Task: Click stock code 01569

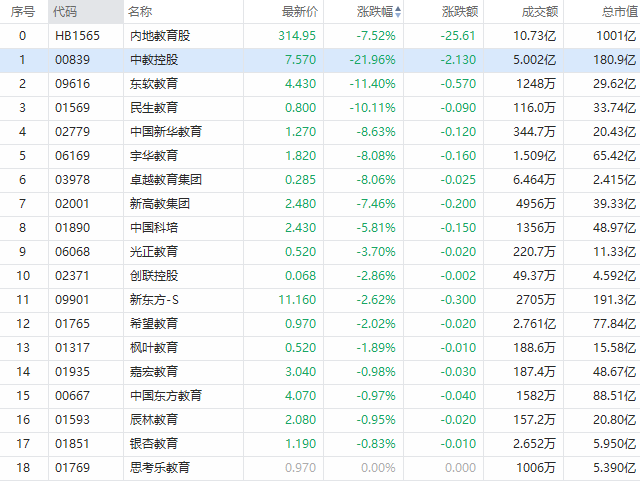Action: coord(72,108)
